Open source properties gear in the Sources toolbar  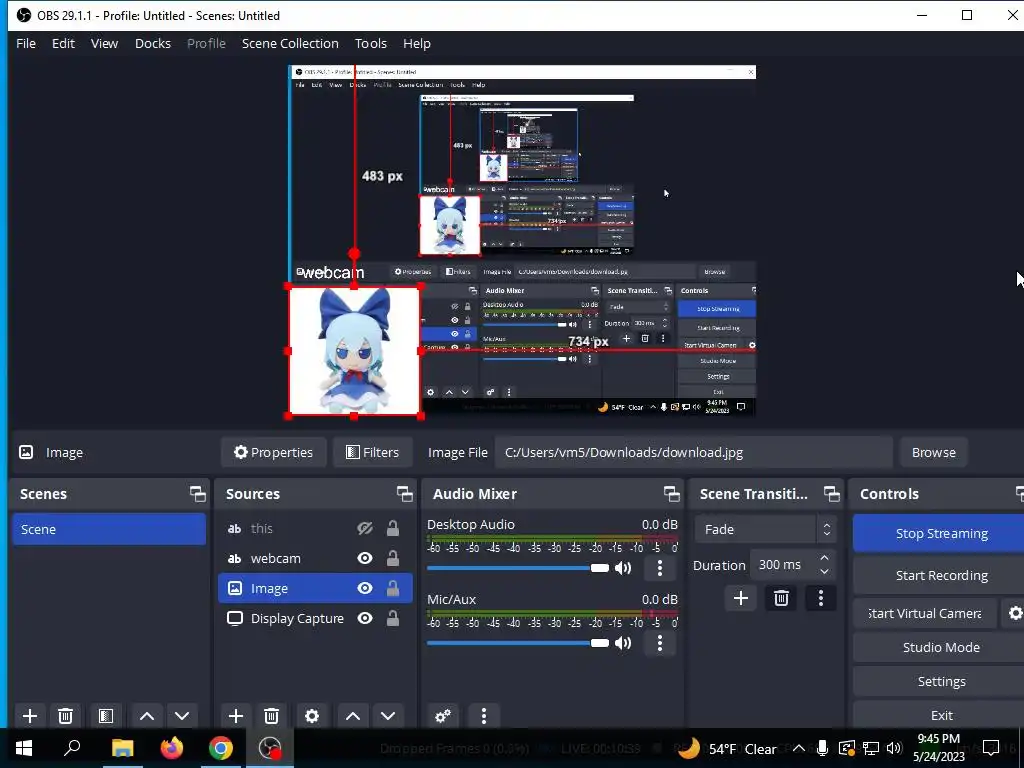(312, 716)
